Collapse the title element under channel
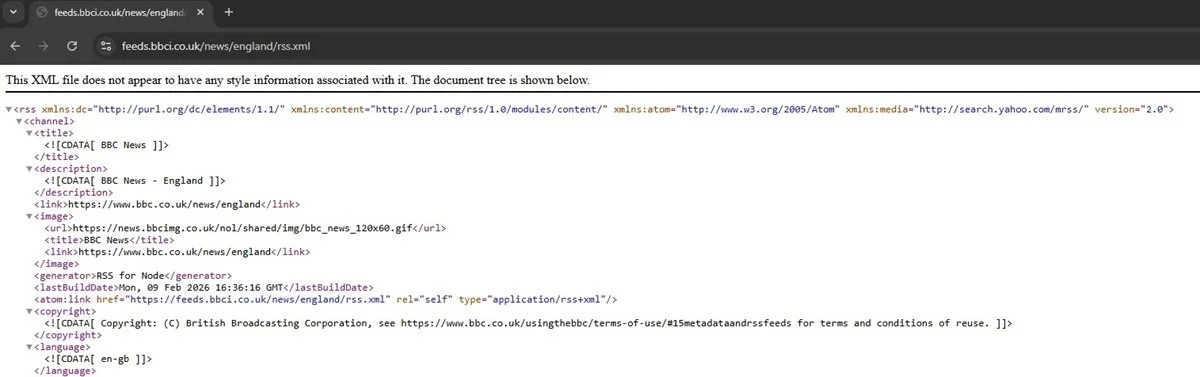Screen dimensions: 1200x377 click(30, 133)
